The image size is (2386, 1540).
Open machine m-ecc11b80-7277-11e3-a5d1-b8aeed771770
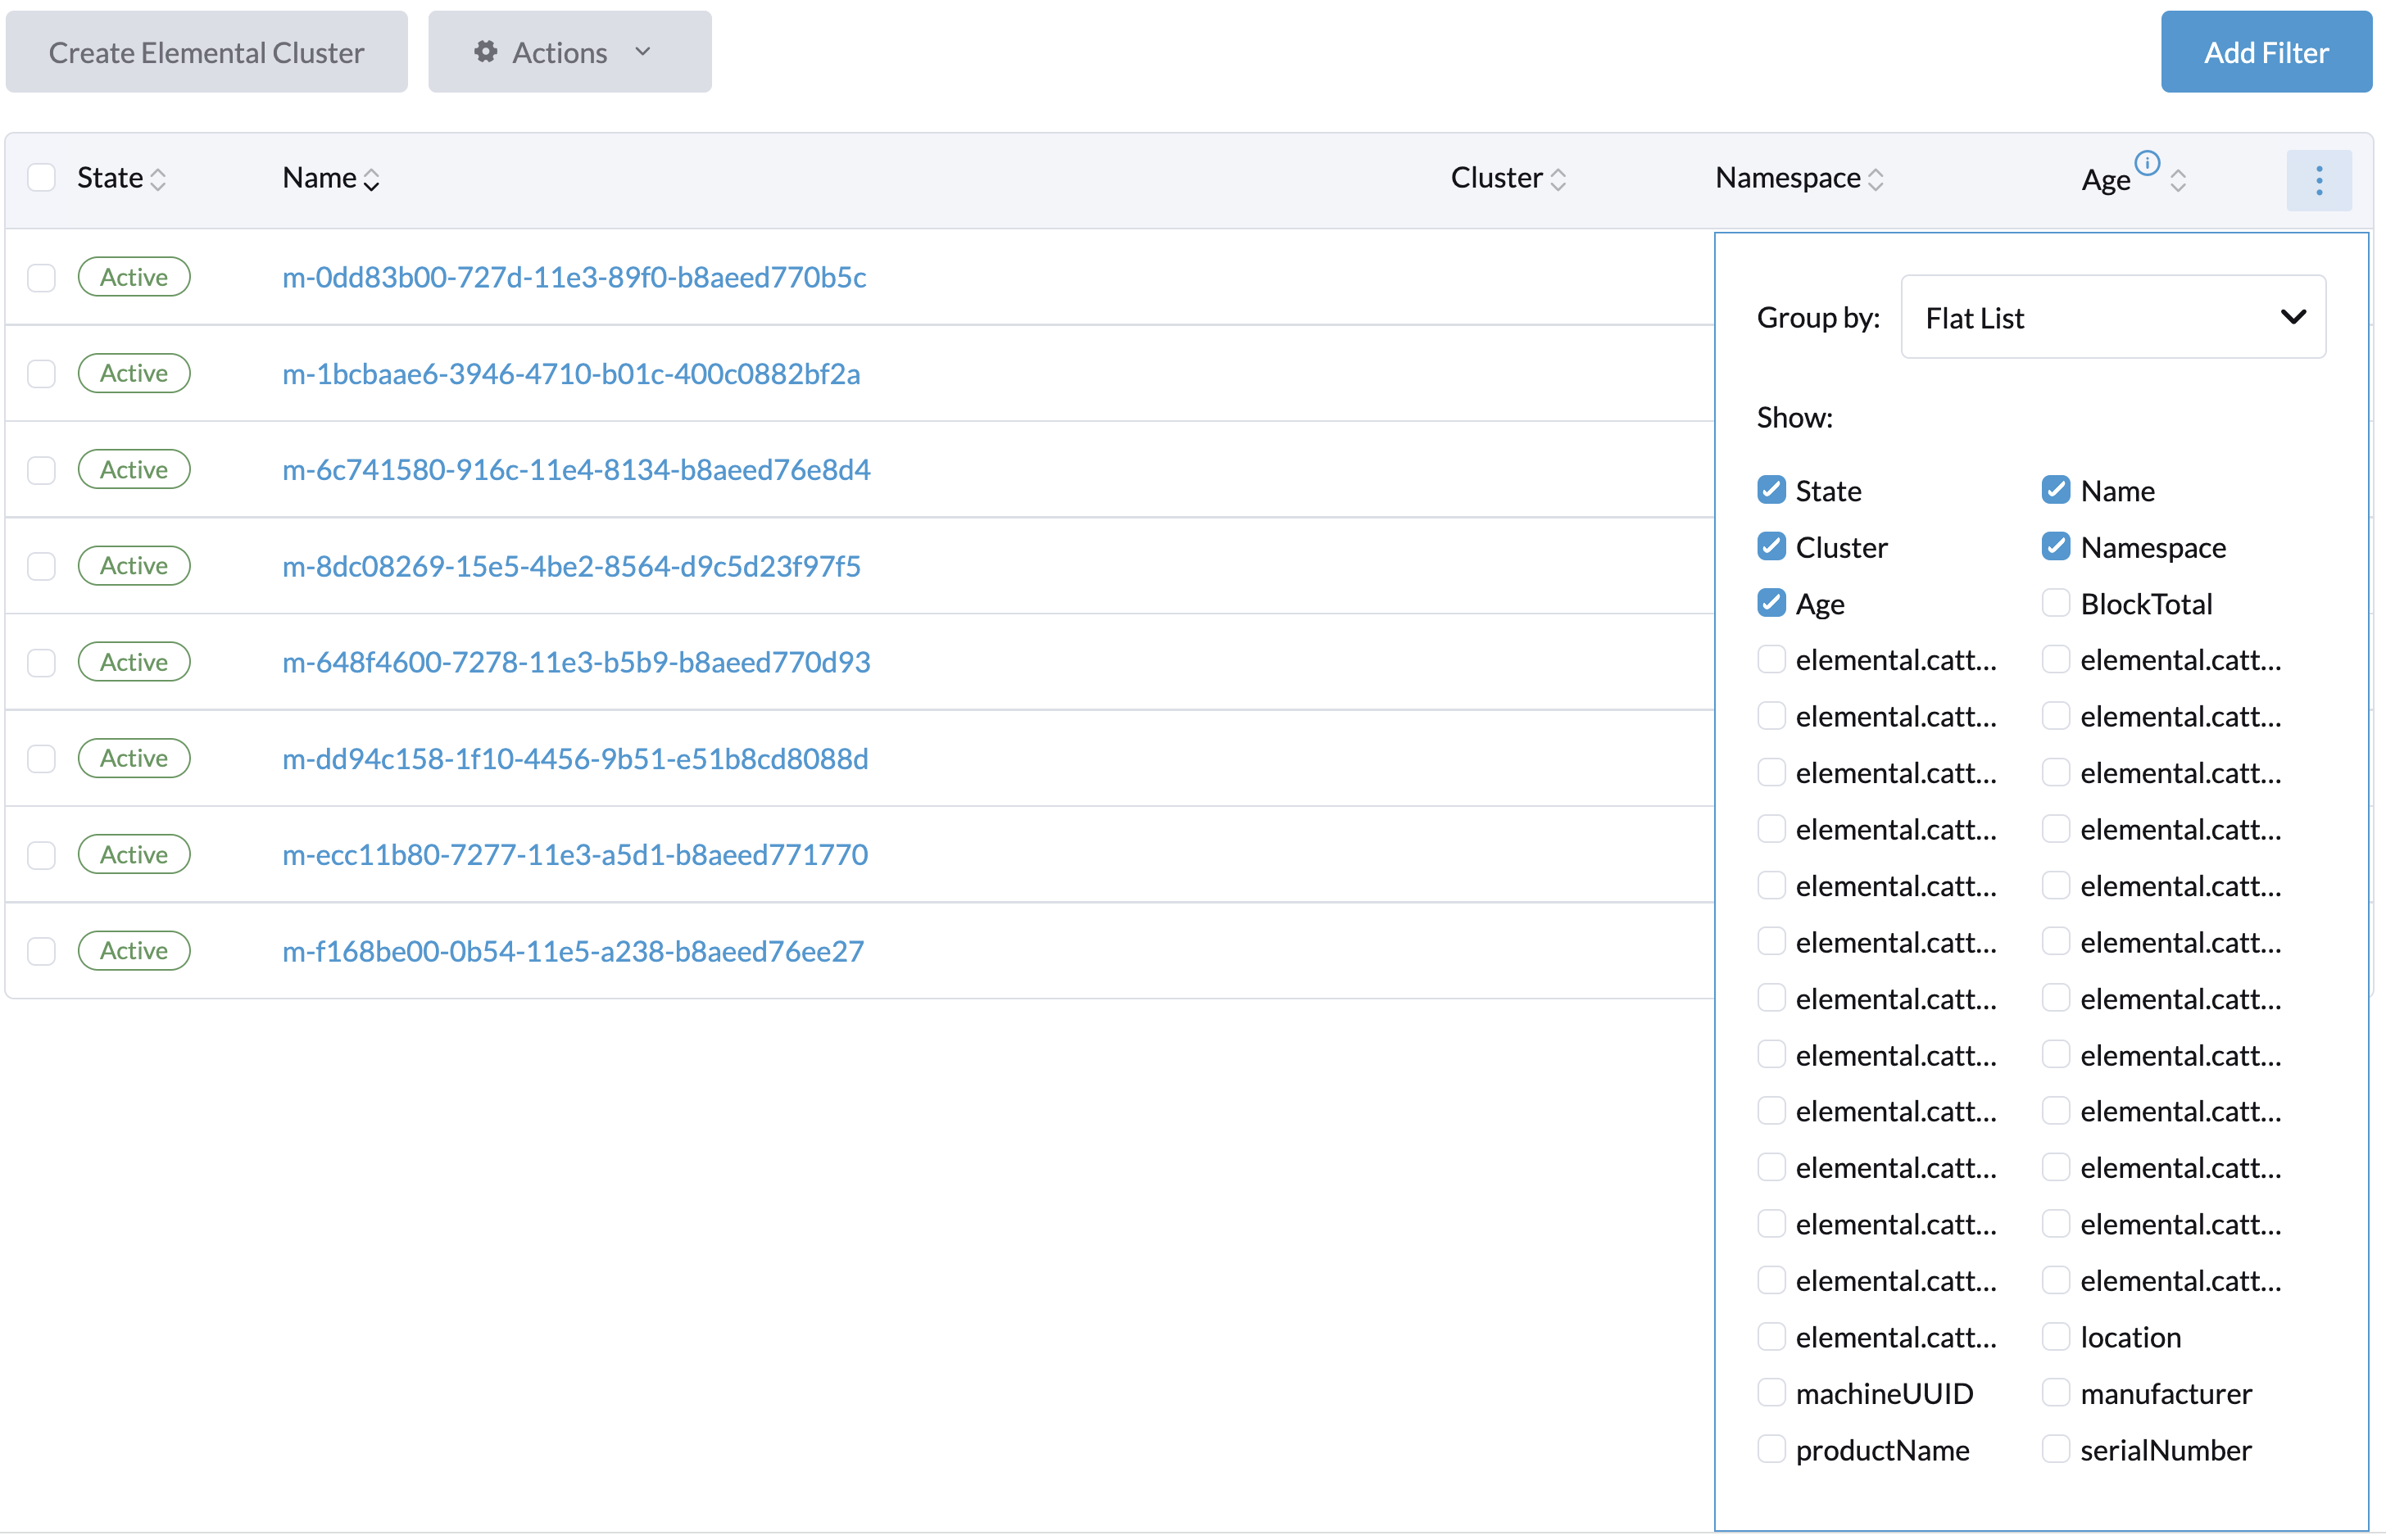(575, 854)
